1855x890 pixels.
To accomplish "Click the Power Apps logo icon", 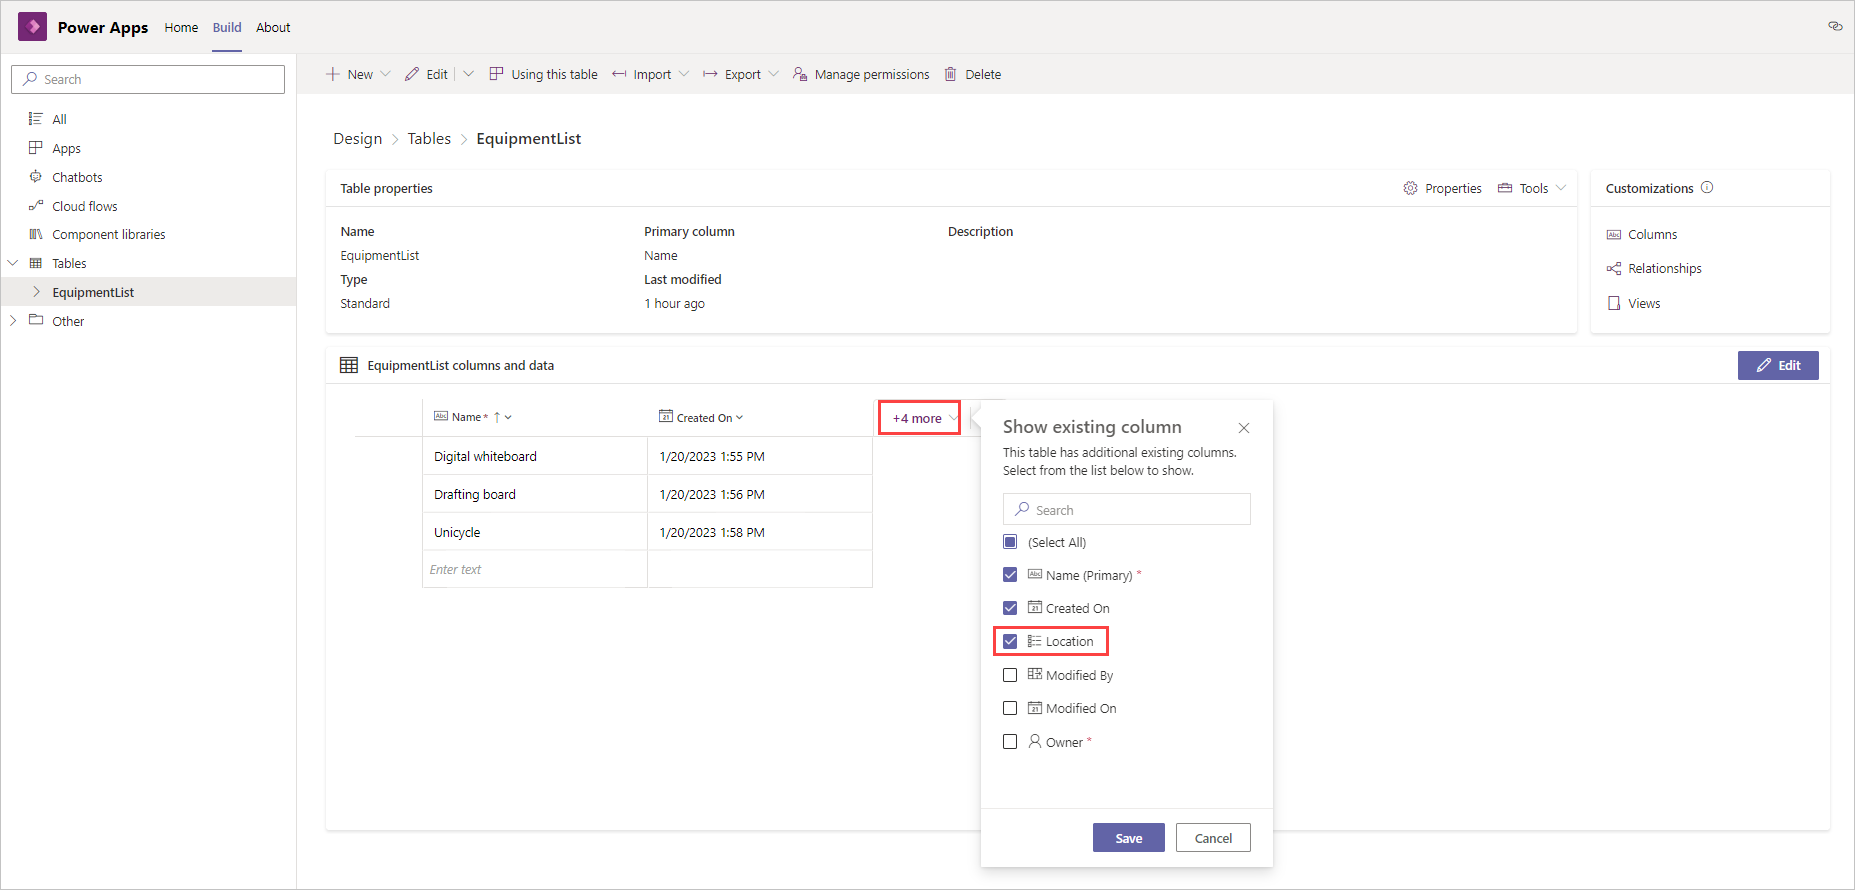I will click(32, 27).
